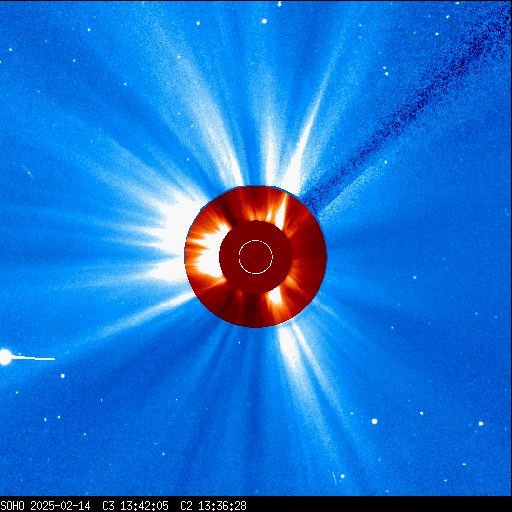The height and width of the screenshot is (512, 512).
Task: Click the bright star at top center
Action: pos(264,21)
